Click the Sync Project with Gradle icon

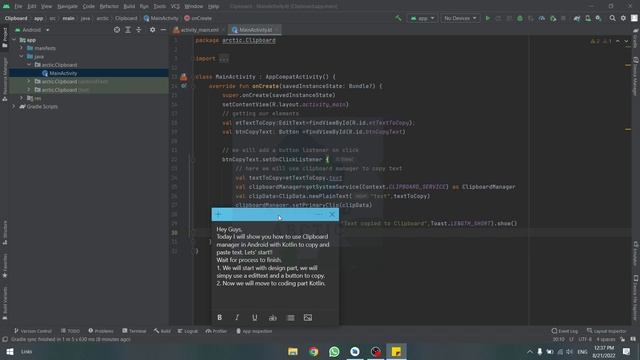(x=577, y=18)
